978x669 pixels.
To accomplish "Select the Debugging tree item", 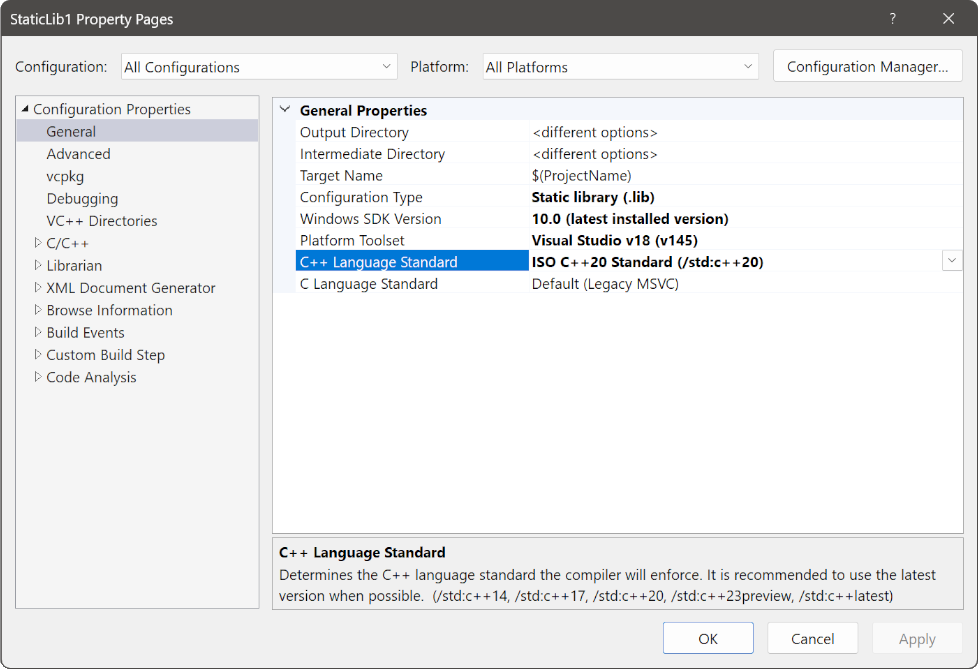I will [82, 198].
